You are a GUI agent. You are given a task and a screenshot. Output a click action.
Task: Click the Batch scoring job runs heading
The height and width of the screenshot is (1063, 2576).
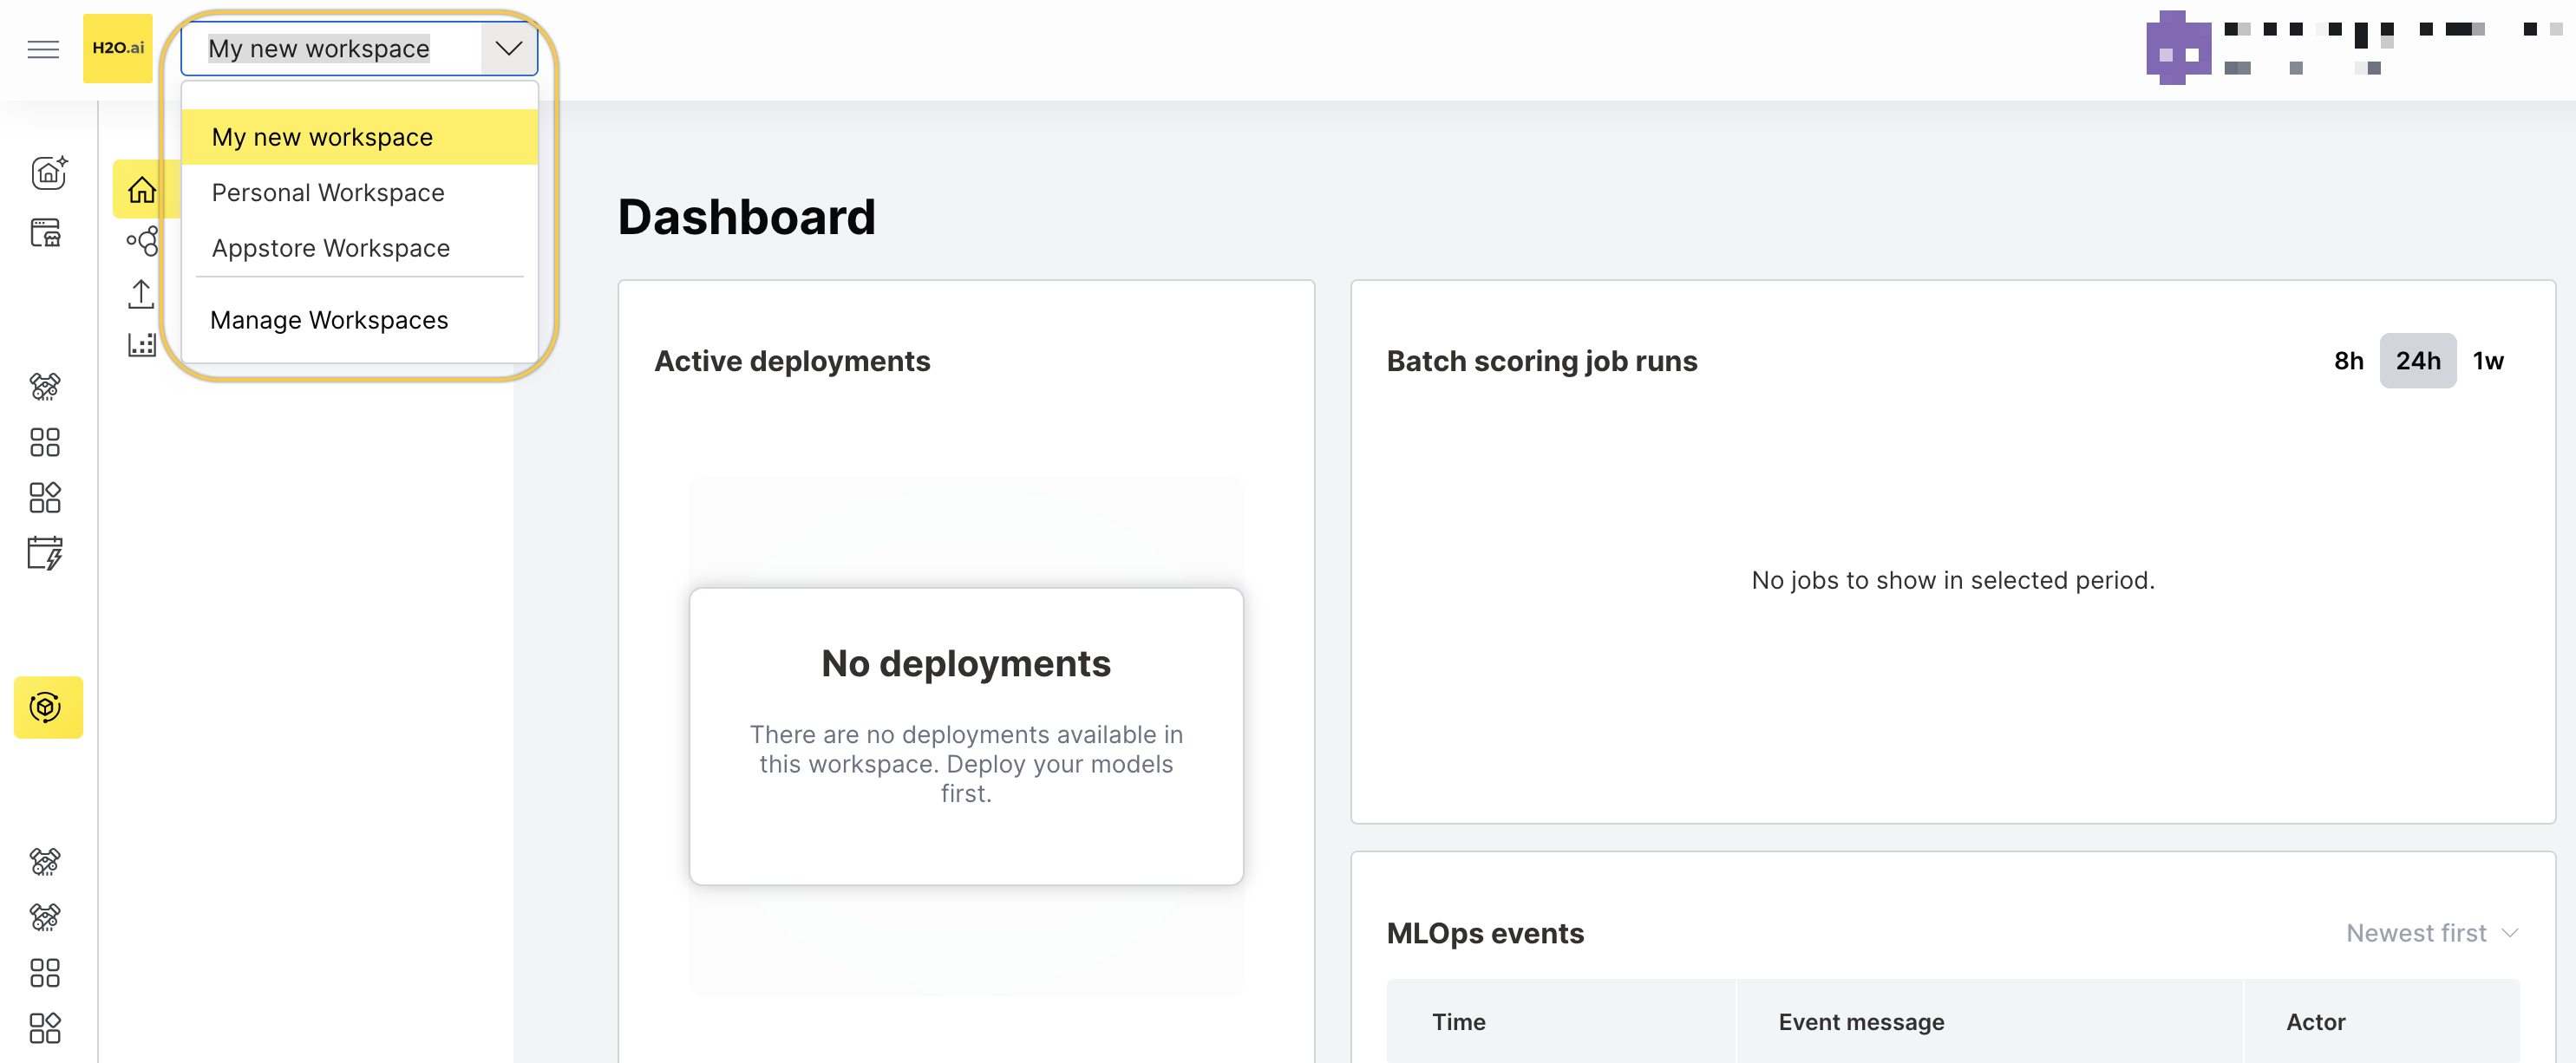tap(1541, 361)
